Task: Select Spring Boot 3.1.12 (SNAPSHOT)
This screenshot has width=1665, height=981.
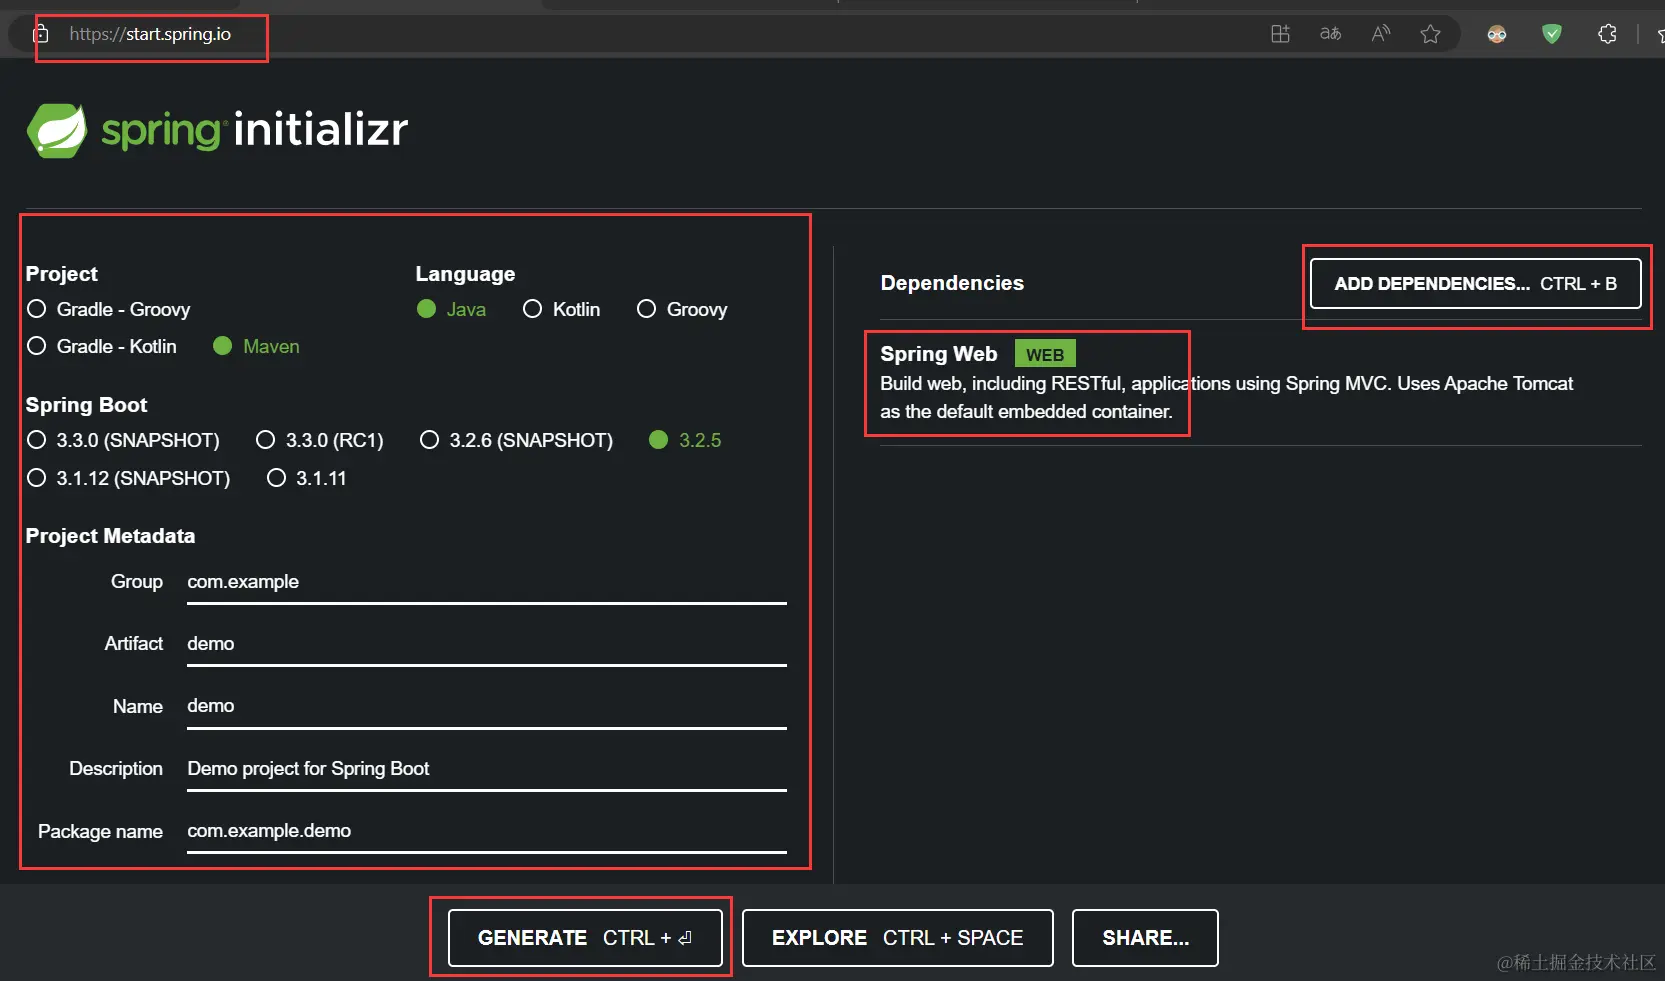Action: point(129,478)
